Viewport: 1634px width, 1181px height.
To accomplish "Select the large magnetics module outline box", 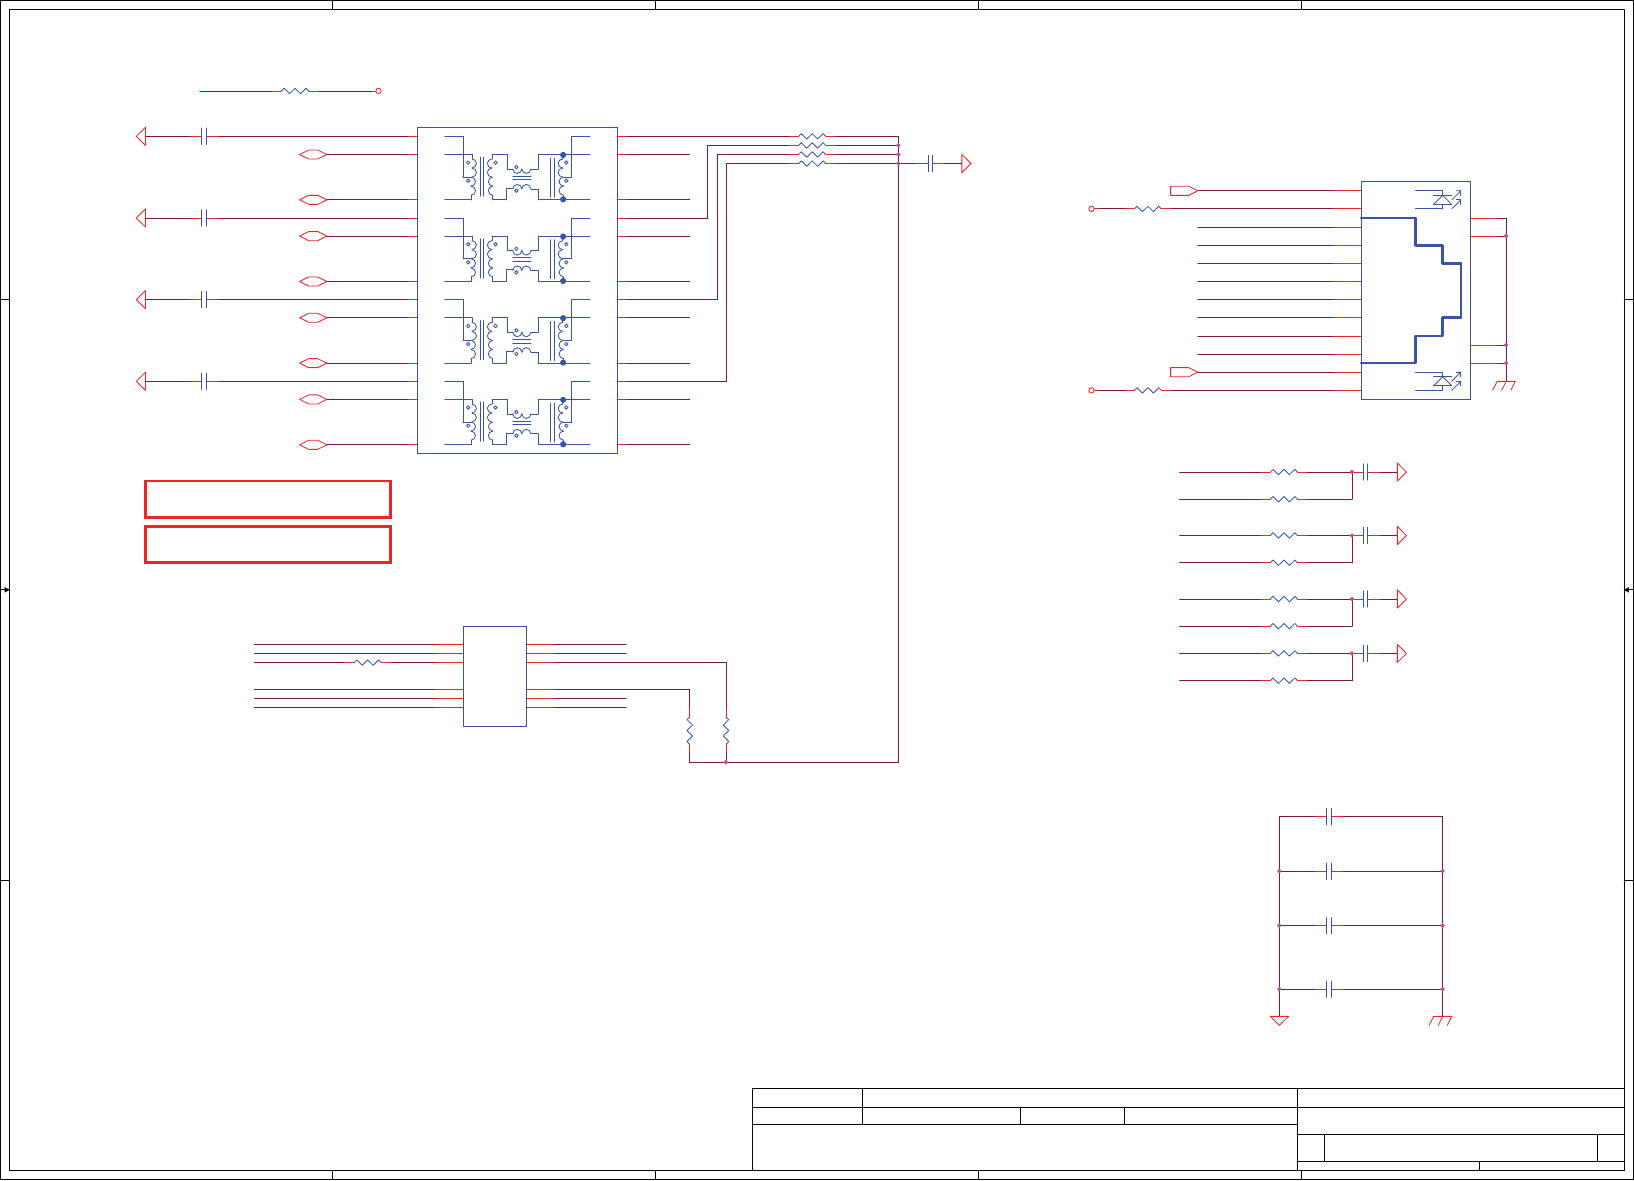I will [x=517, y=290].
